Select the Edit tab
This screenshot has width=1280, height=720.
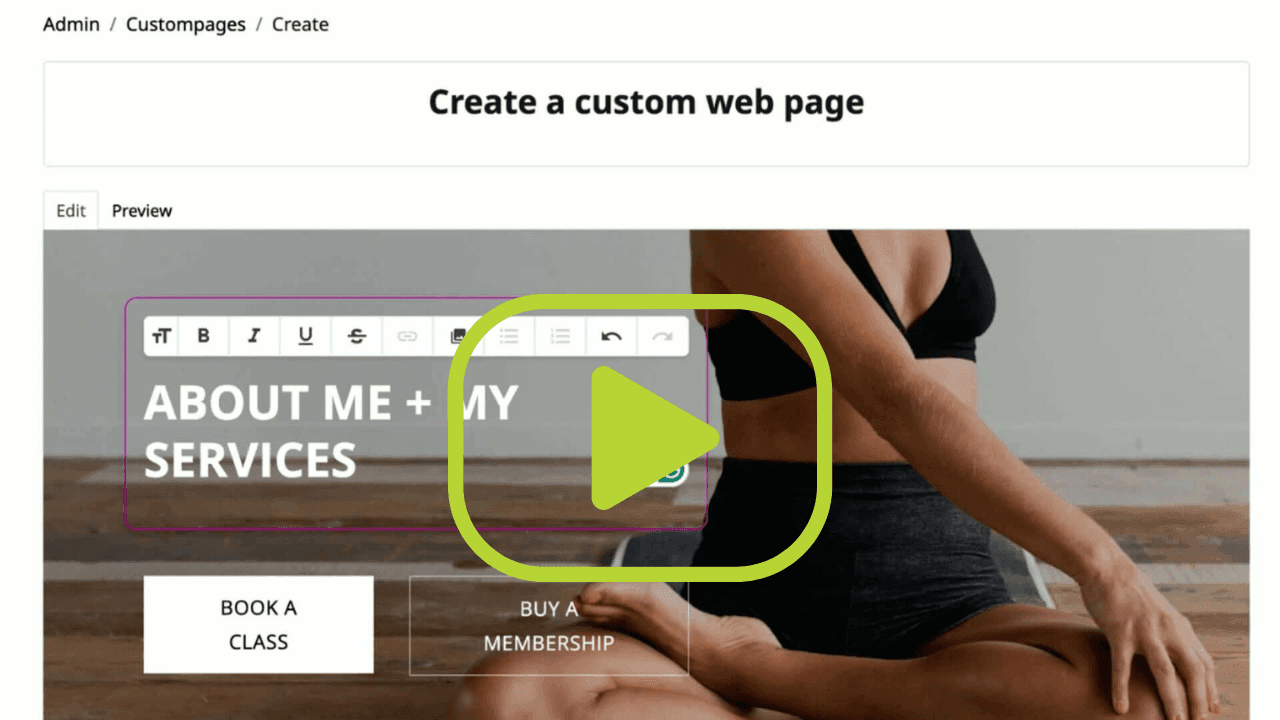pos(71,211)
